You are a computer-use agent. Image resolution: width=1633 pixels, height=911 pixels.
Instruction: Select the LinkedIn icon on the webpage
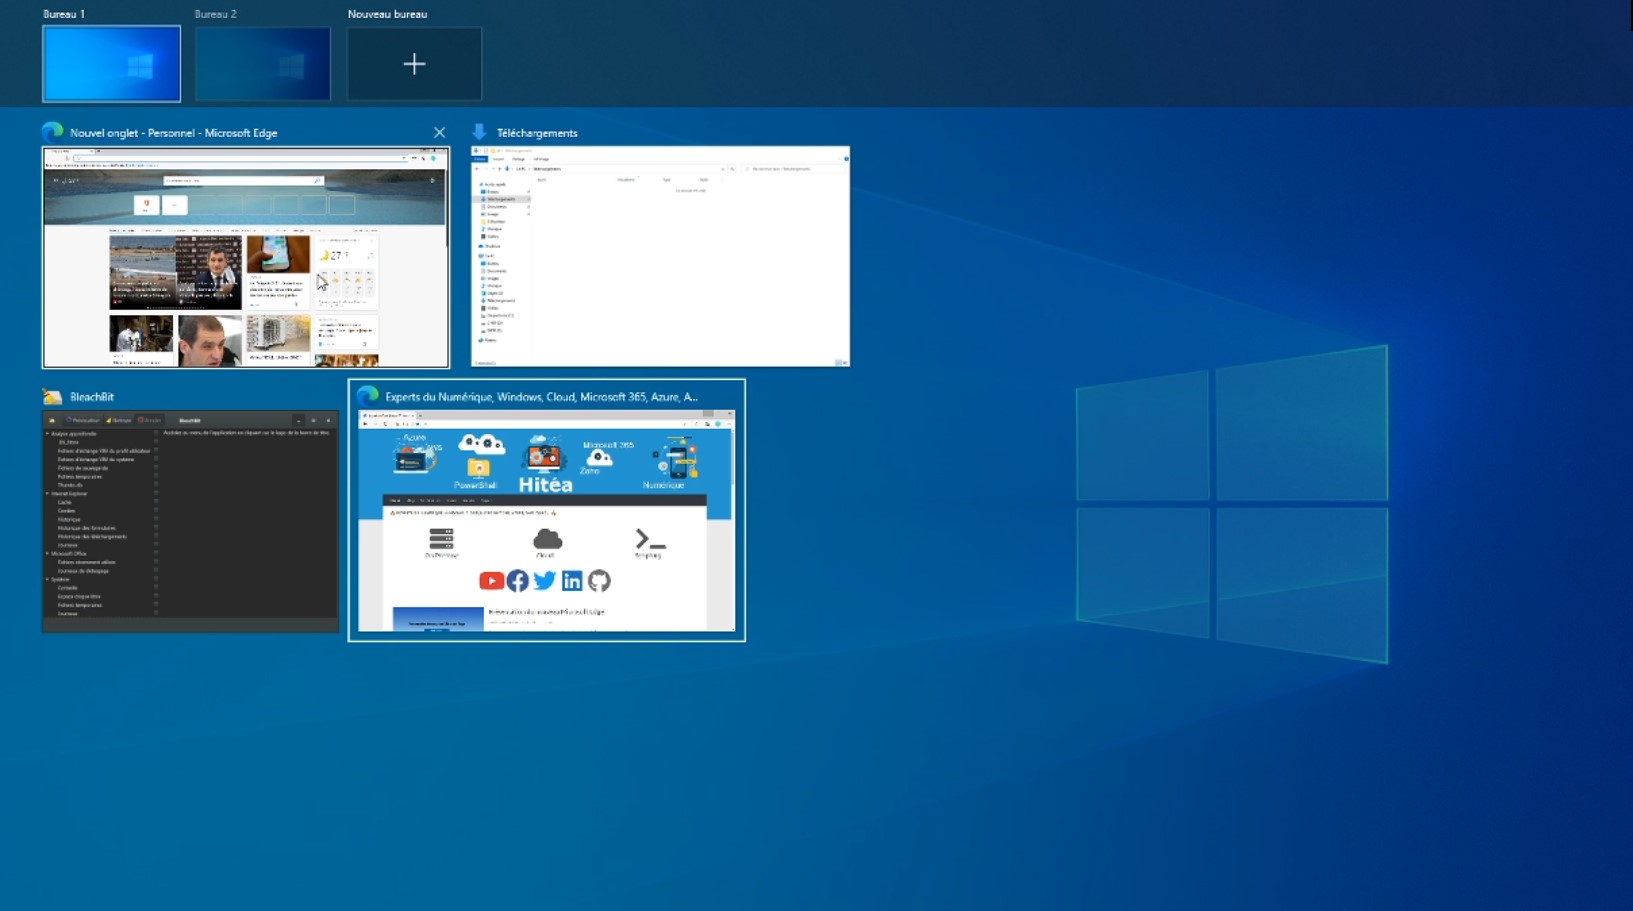coord(571,580)
